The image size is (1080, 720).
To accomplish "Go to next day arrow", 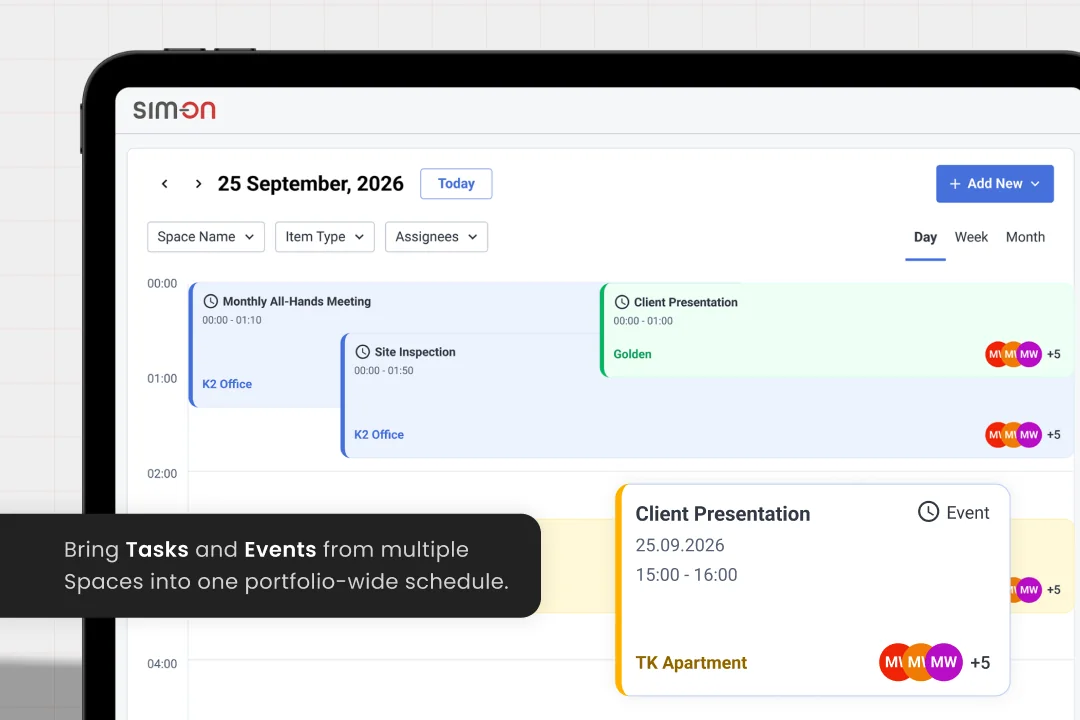I will 198,184.
